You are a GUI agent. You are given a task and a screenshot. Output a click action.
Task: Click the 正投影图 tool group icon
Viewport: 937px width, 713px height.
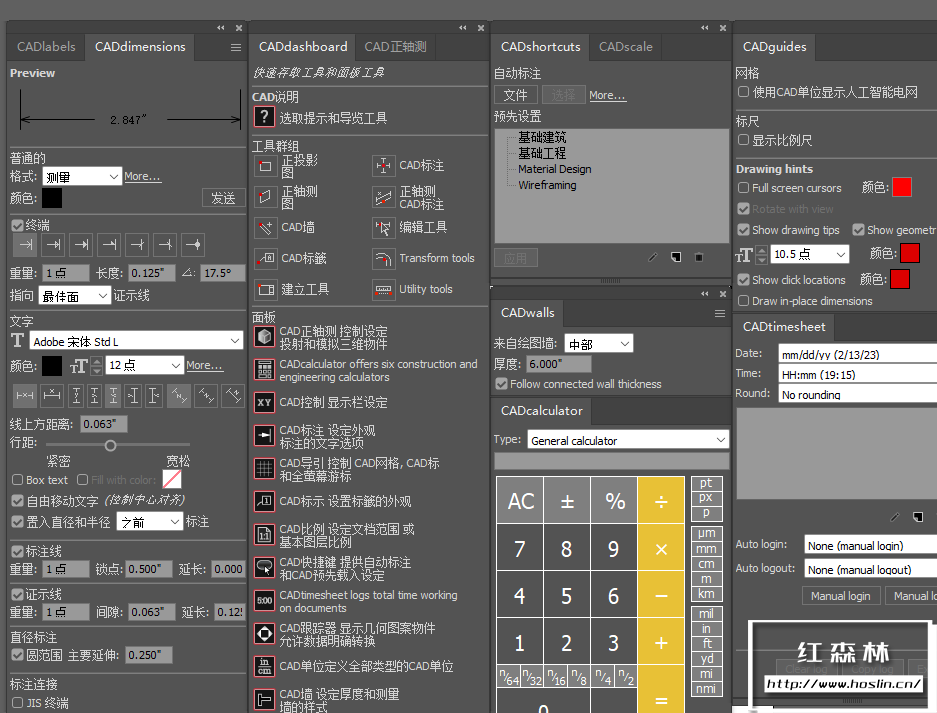click(265, 166)
